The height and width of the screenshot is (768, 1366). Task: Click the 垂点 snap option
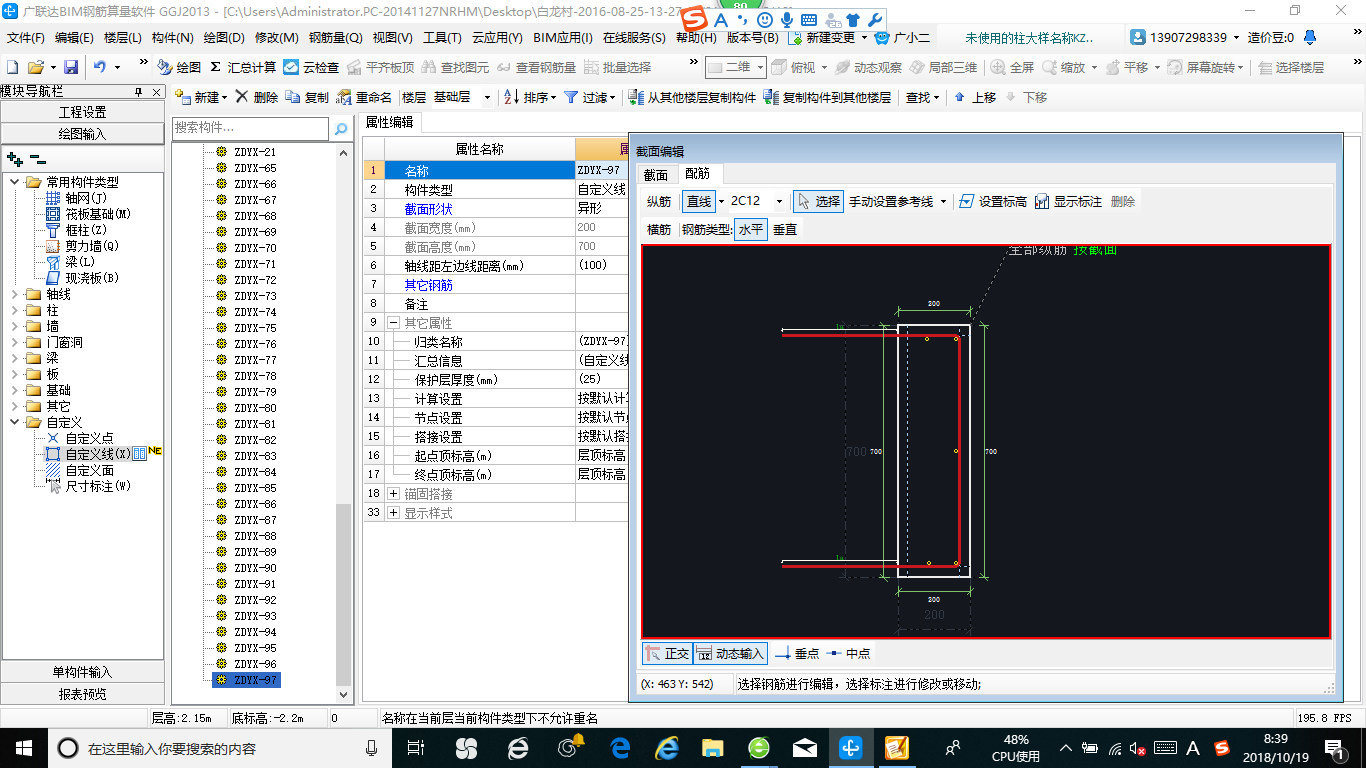point(798,653)
